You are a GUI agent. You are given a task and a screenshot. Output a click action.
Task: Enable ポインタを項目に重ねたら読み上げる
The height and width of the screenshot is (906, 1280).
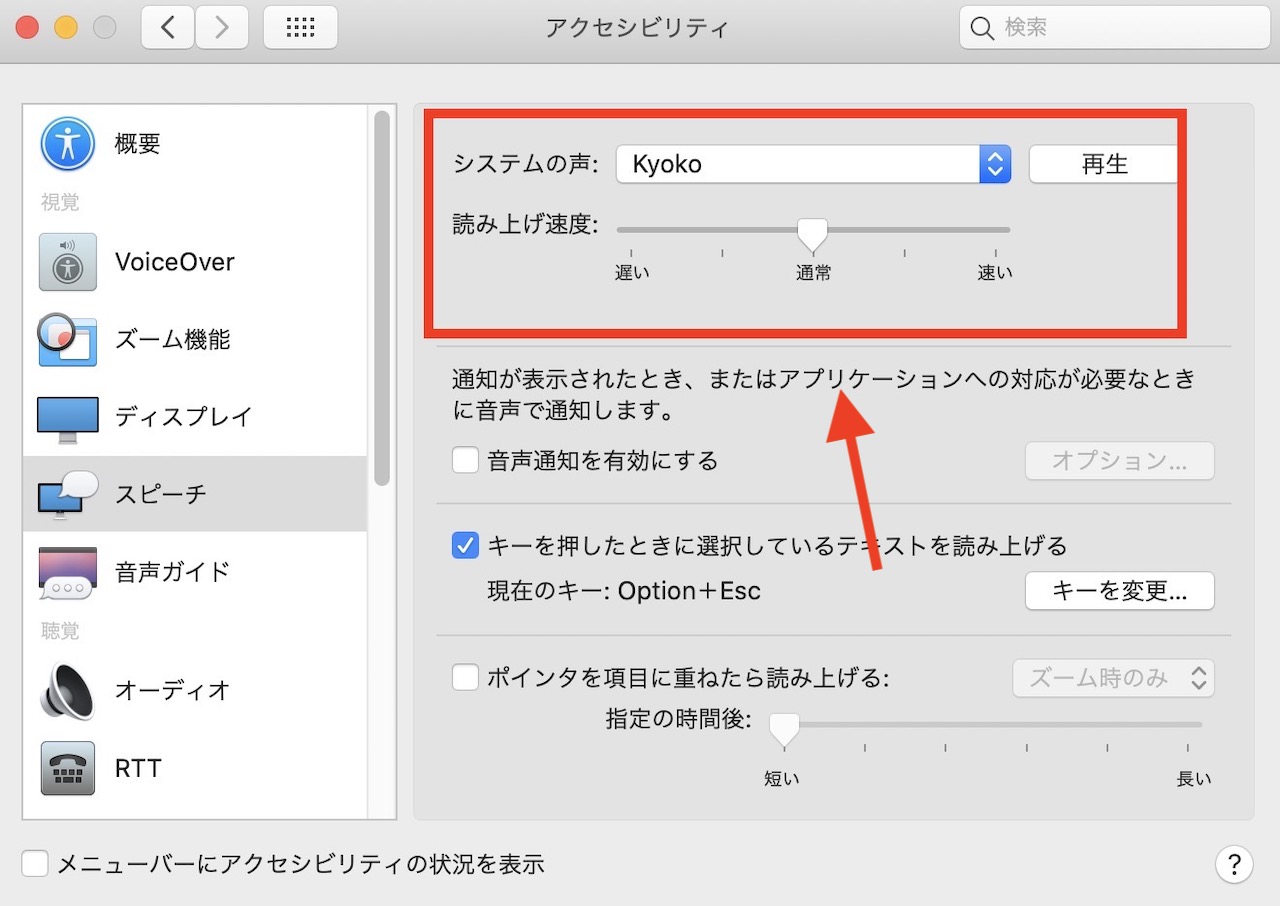pos(465,677)
